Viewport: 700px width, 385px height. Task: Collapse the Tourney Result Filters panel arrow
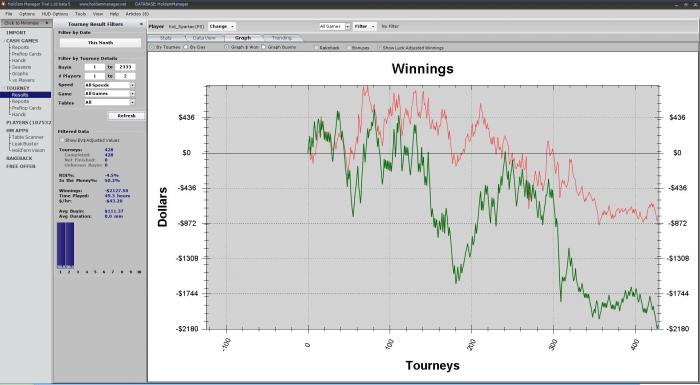pyautogui.click(x=142, y=24)
